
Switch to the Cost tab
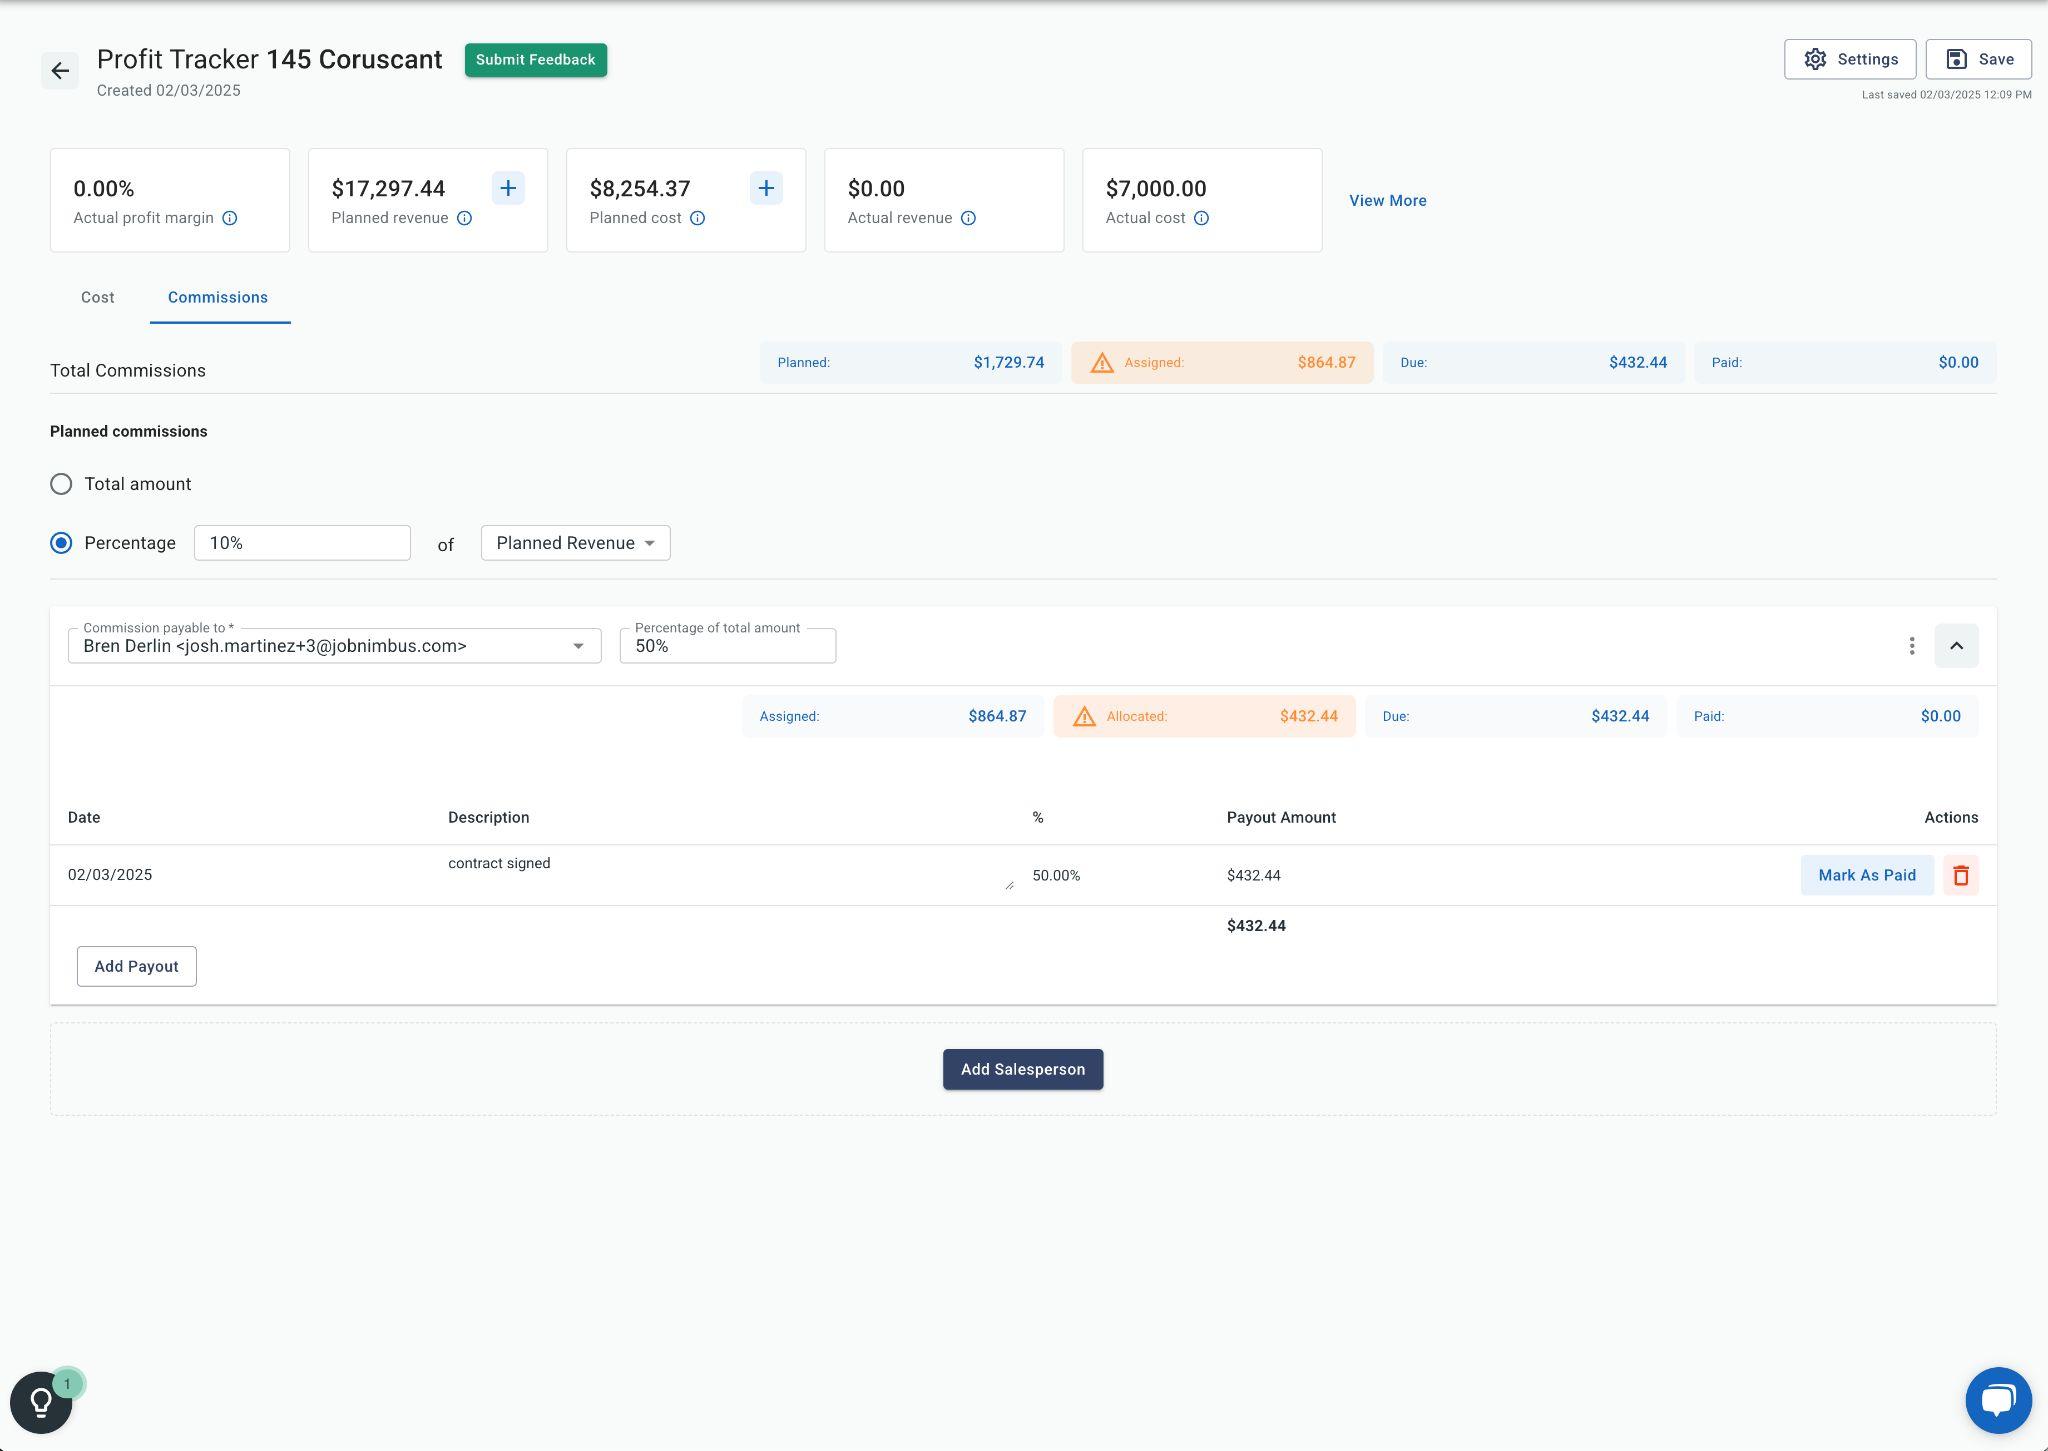pyautogui.click(x=98, y=298)
